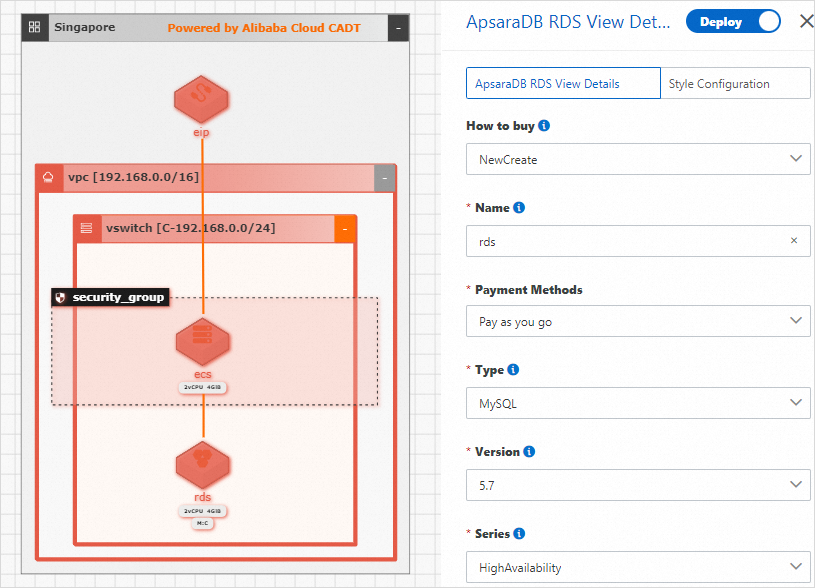
Task: Click info icon next to How to buy
Action: pyautogui.click(x=544, y=126)
